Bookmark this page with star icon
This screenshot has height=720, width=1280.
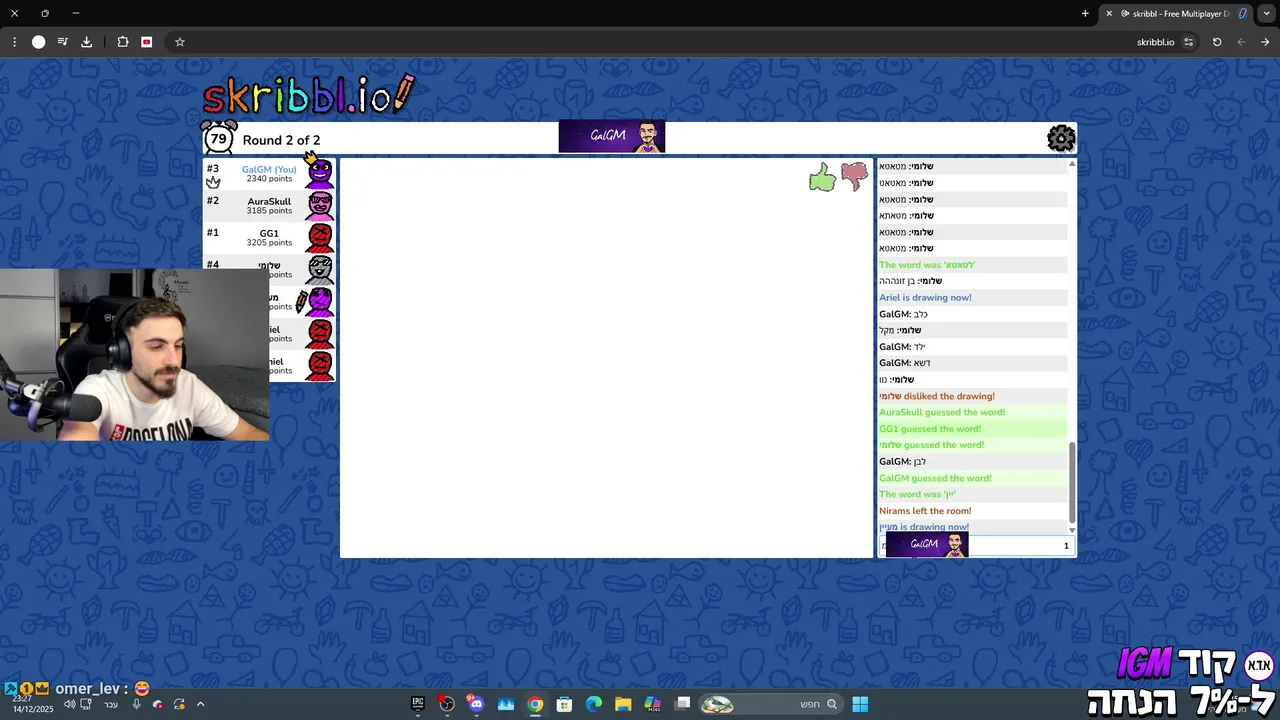(180, 42)
